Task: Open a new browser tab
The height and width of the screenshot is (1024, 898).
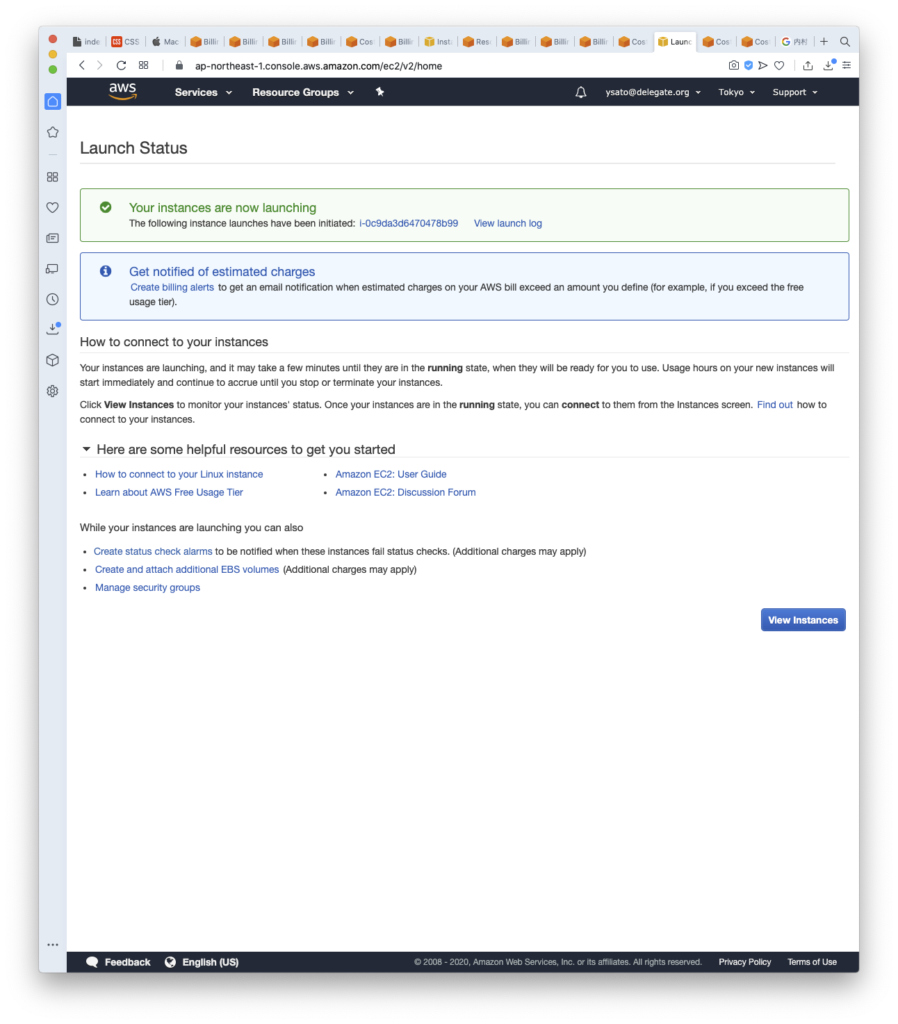Action: [x=824, y=42]
